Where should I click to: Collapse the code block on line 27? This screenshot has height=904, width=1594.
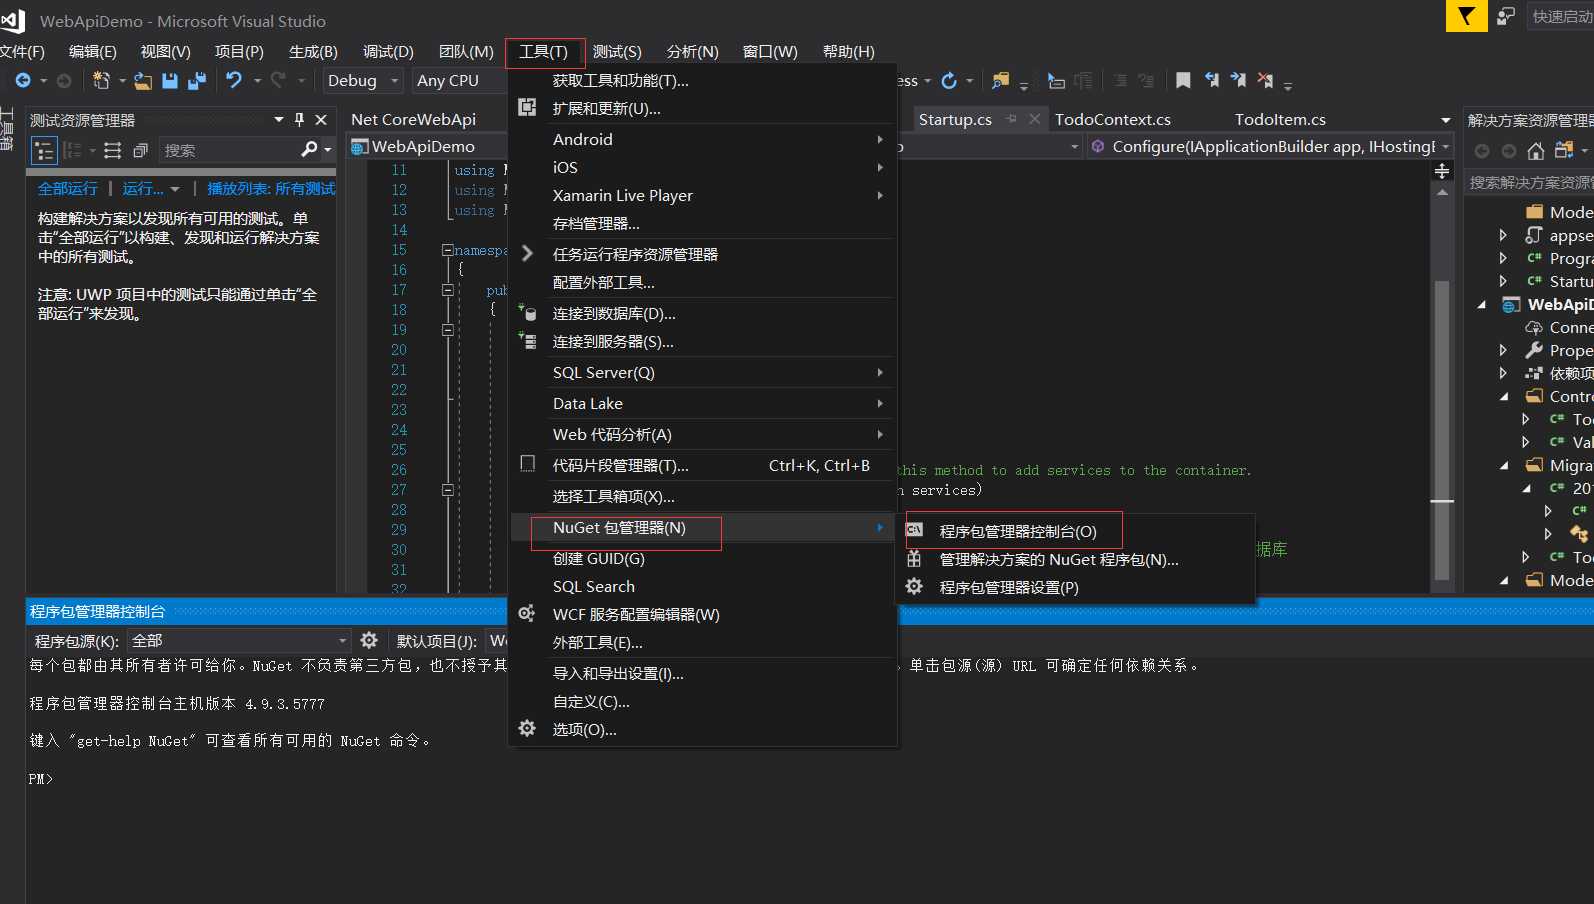(448, 490)
